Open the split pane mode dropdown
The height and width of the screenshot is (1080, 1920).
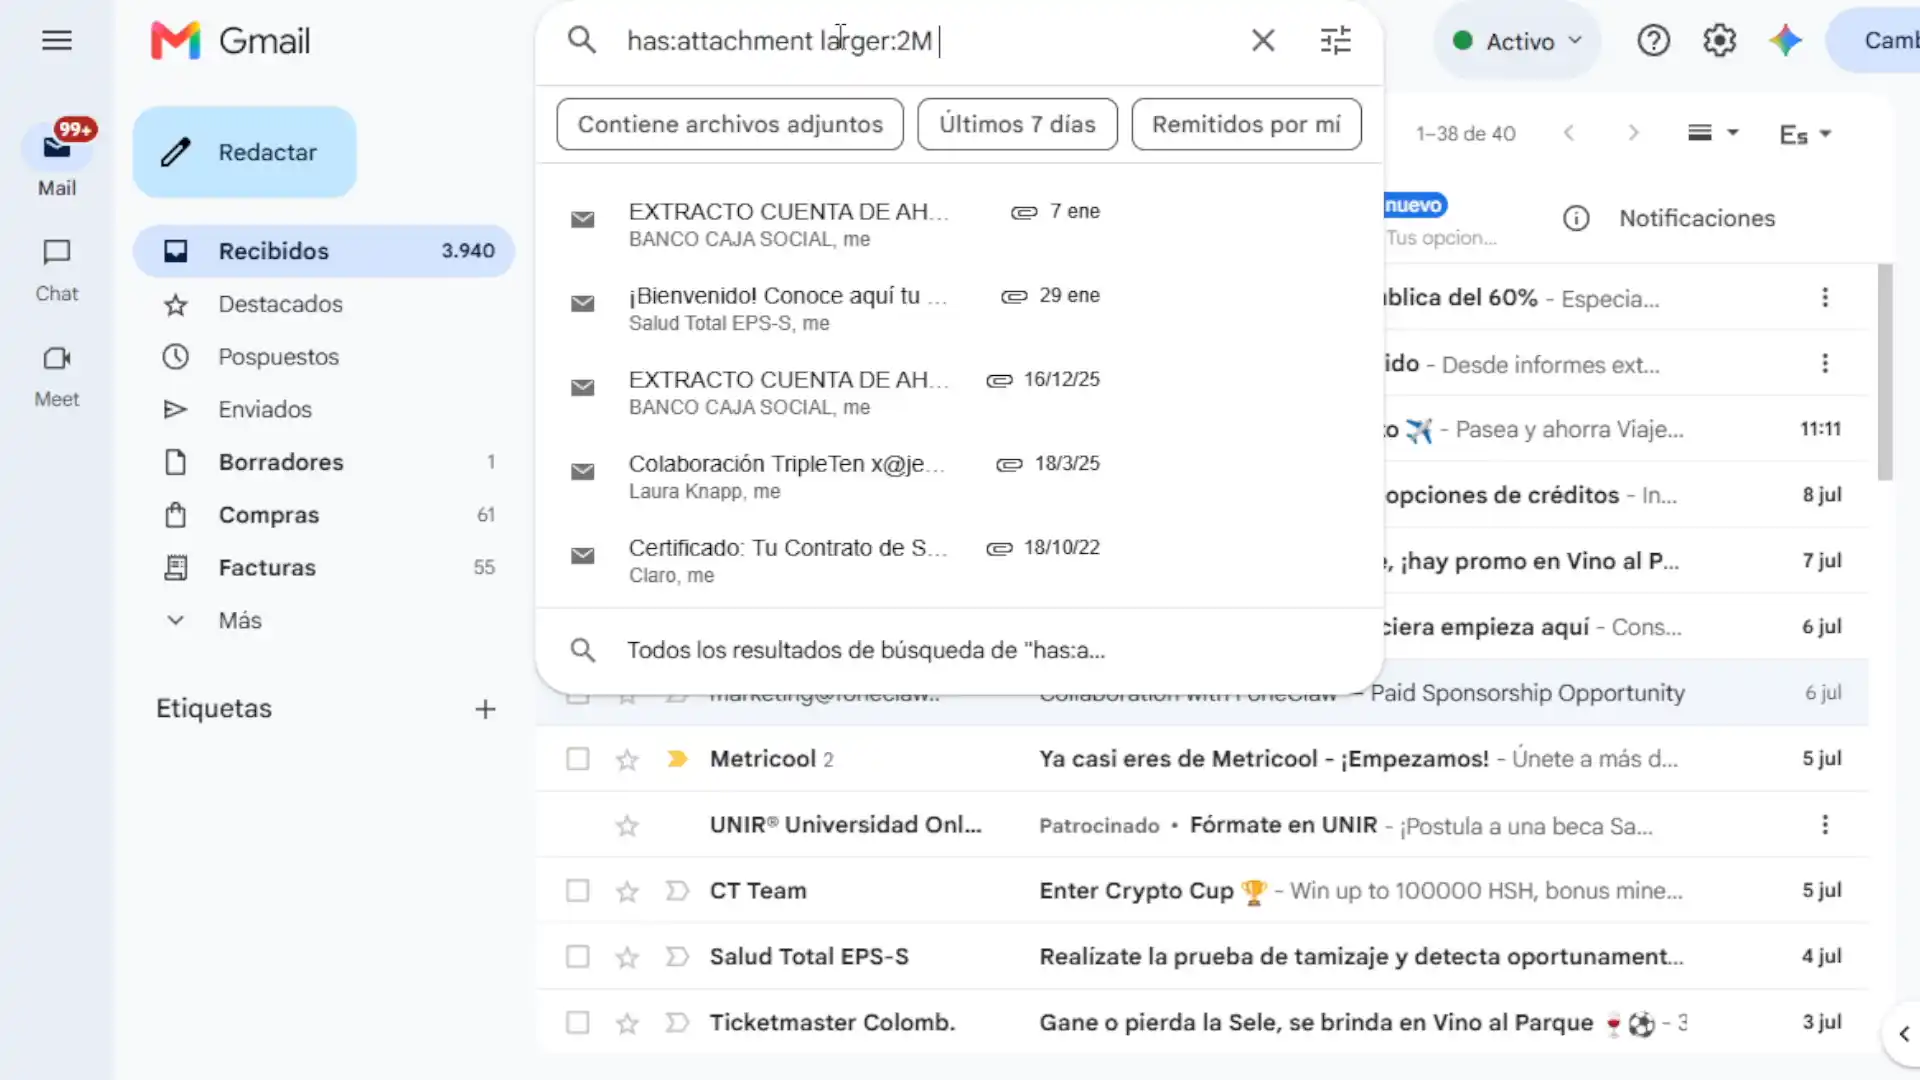pyautogui.click(x=1713, y=133)
